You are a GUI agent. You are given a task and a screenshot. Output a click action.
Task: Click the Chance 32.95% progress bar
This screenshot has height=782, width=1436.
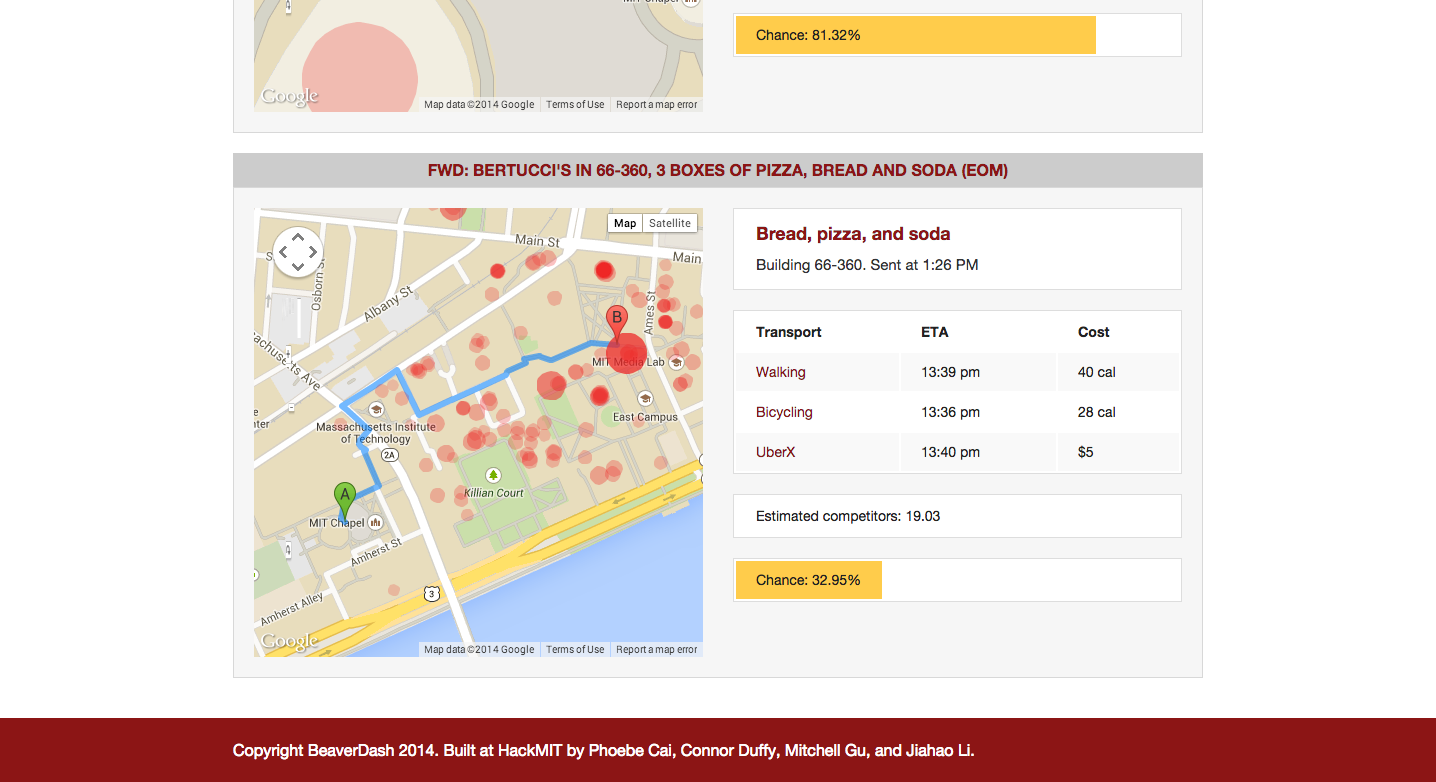[x=957, y=580]
